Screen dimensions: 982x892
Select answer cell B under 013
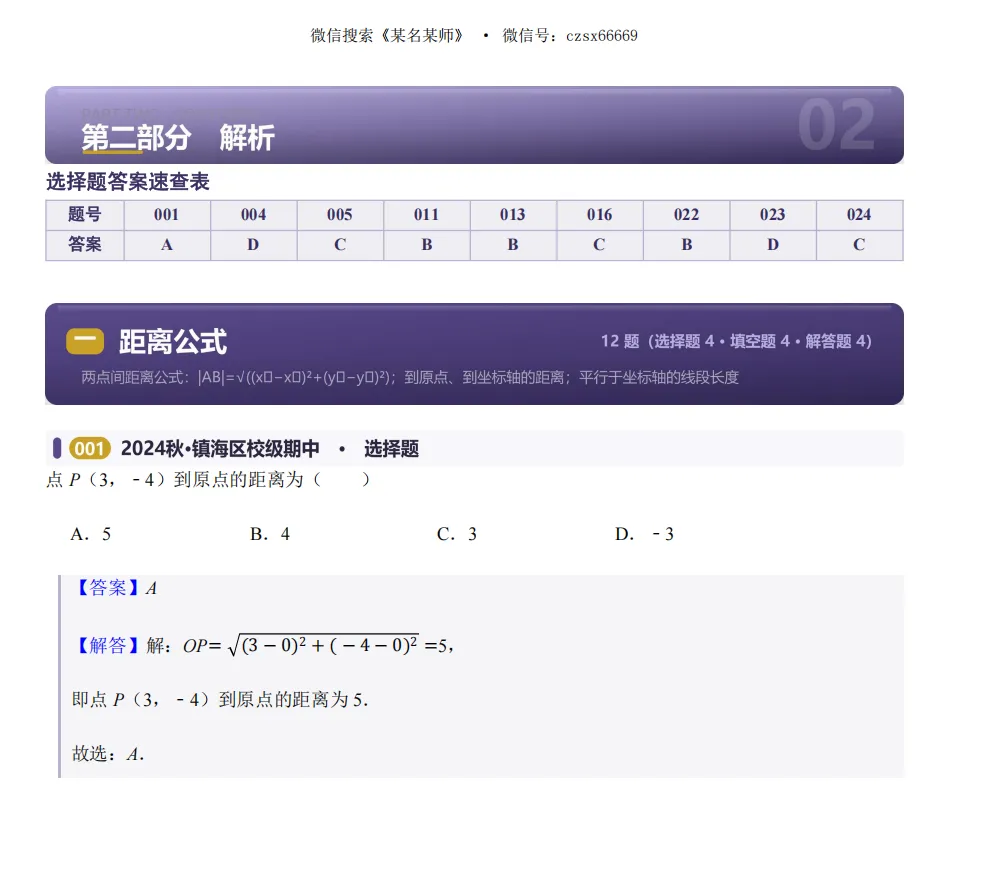point(513,245)
